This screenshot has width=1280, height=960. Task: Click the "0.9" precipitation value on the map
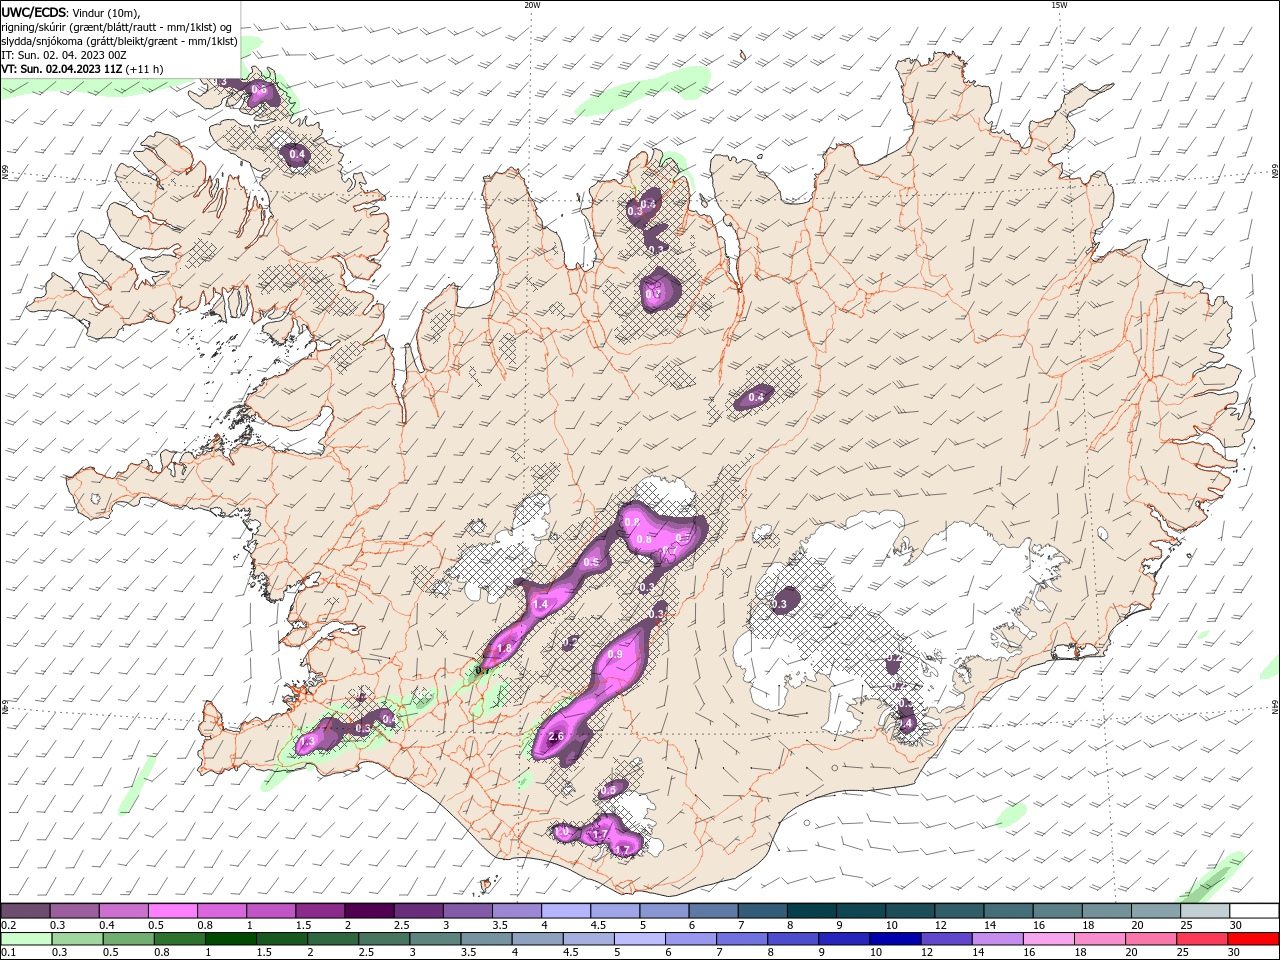[x=615, y=655]
